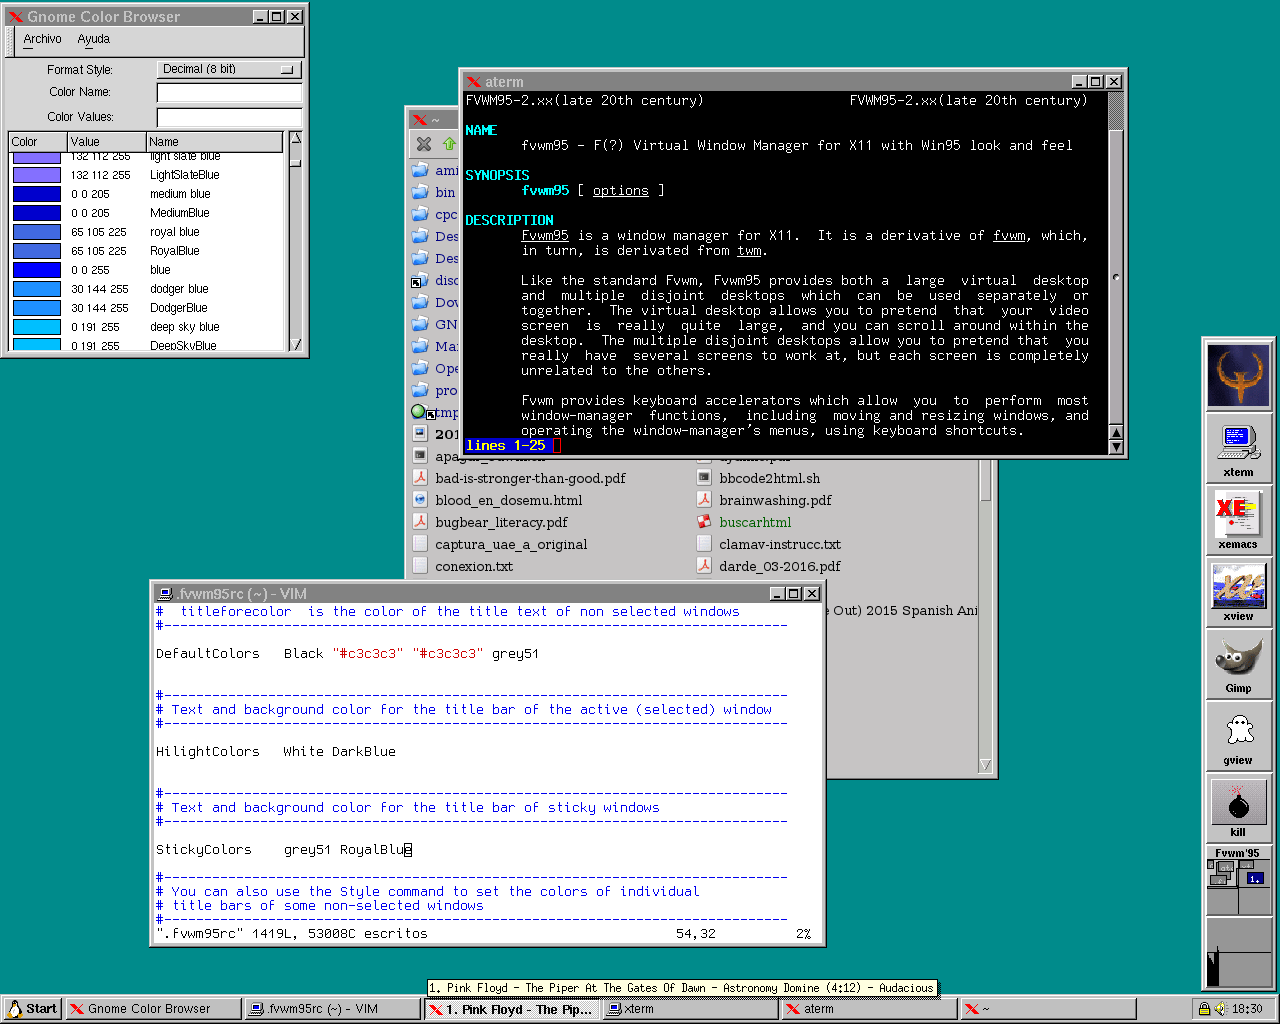
Task: Click the Name column header
Action: click(x=216, y=142)
